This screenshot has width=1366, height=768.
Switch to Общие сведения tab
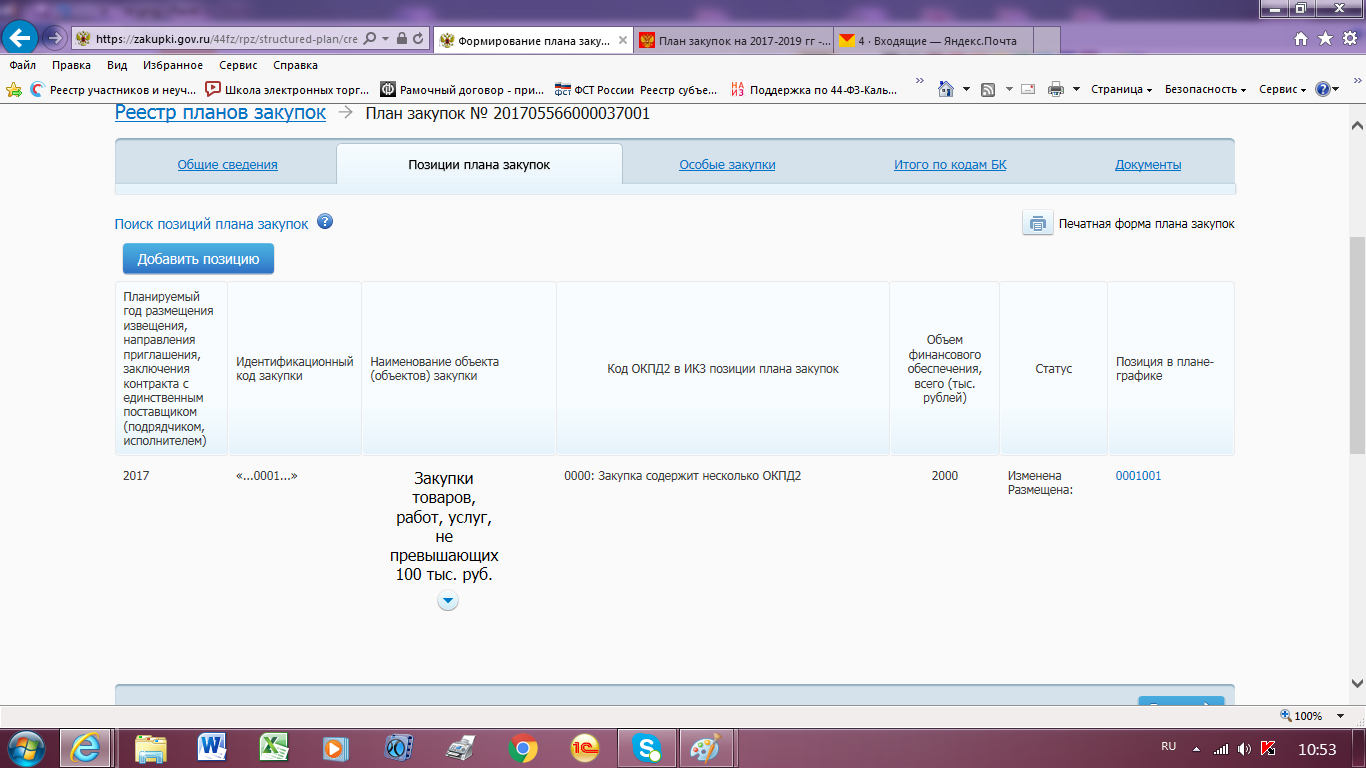227,165
